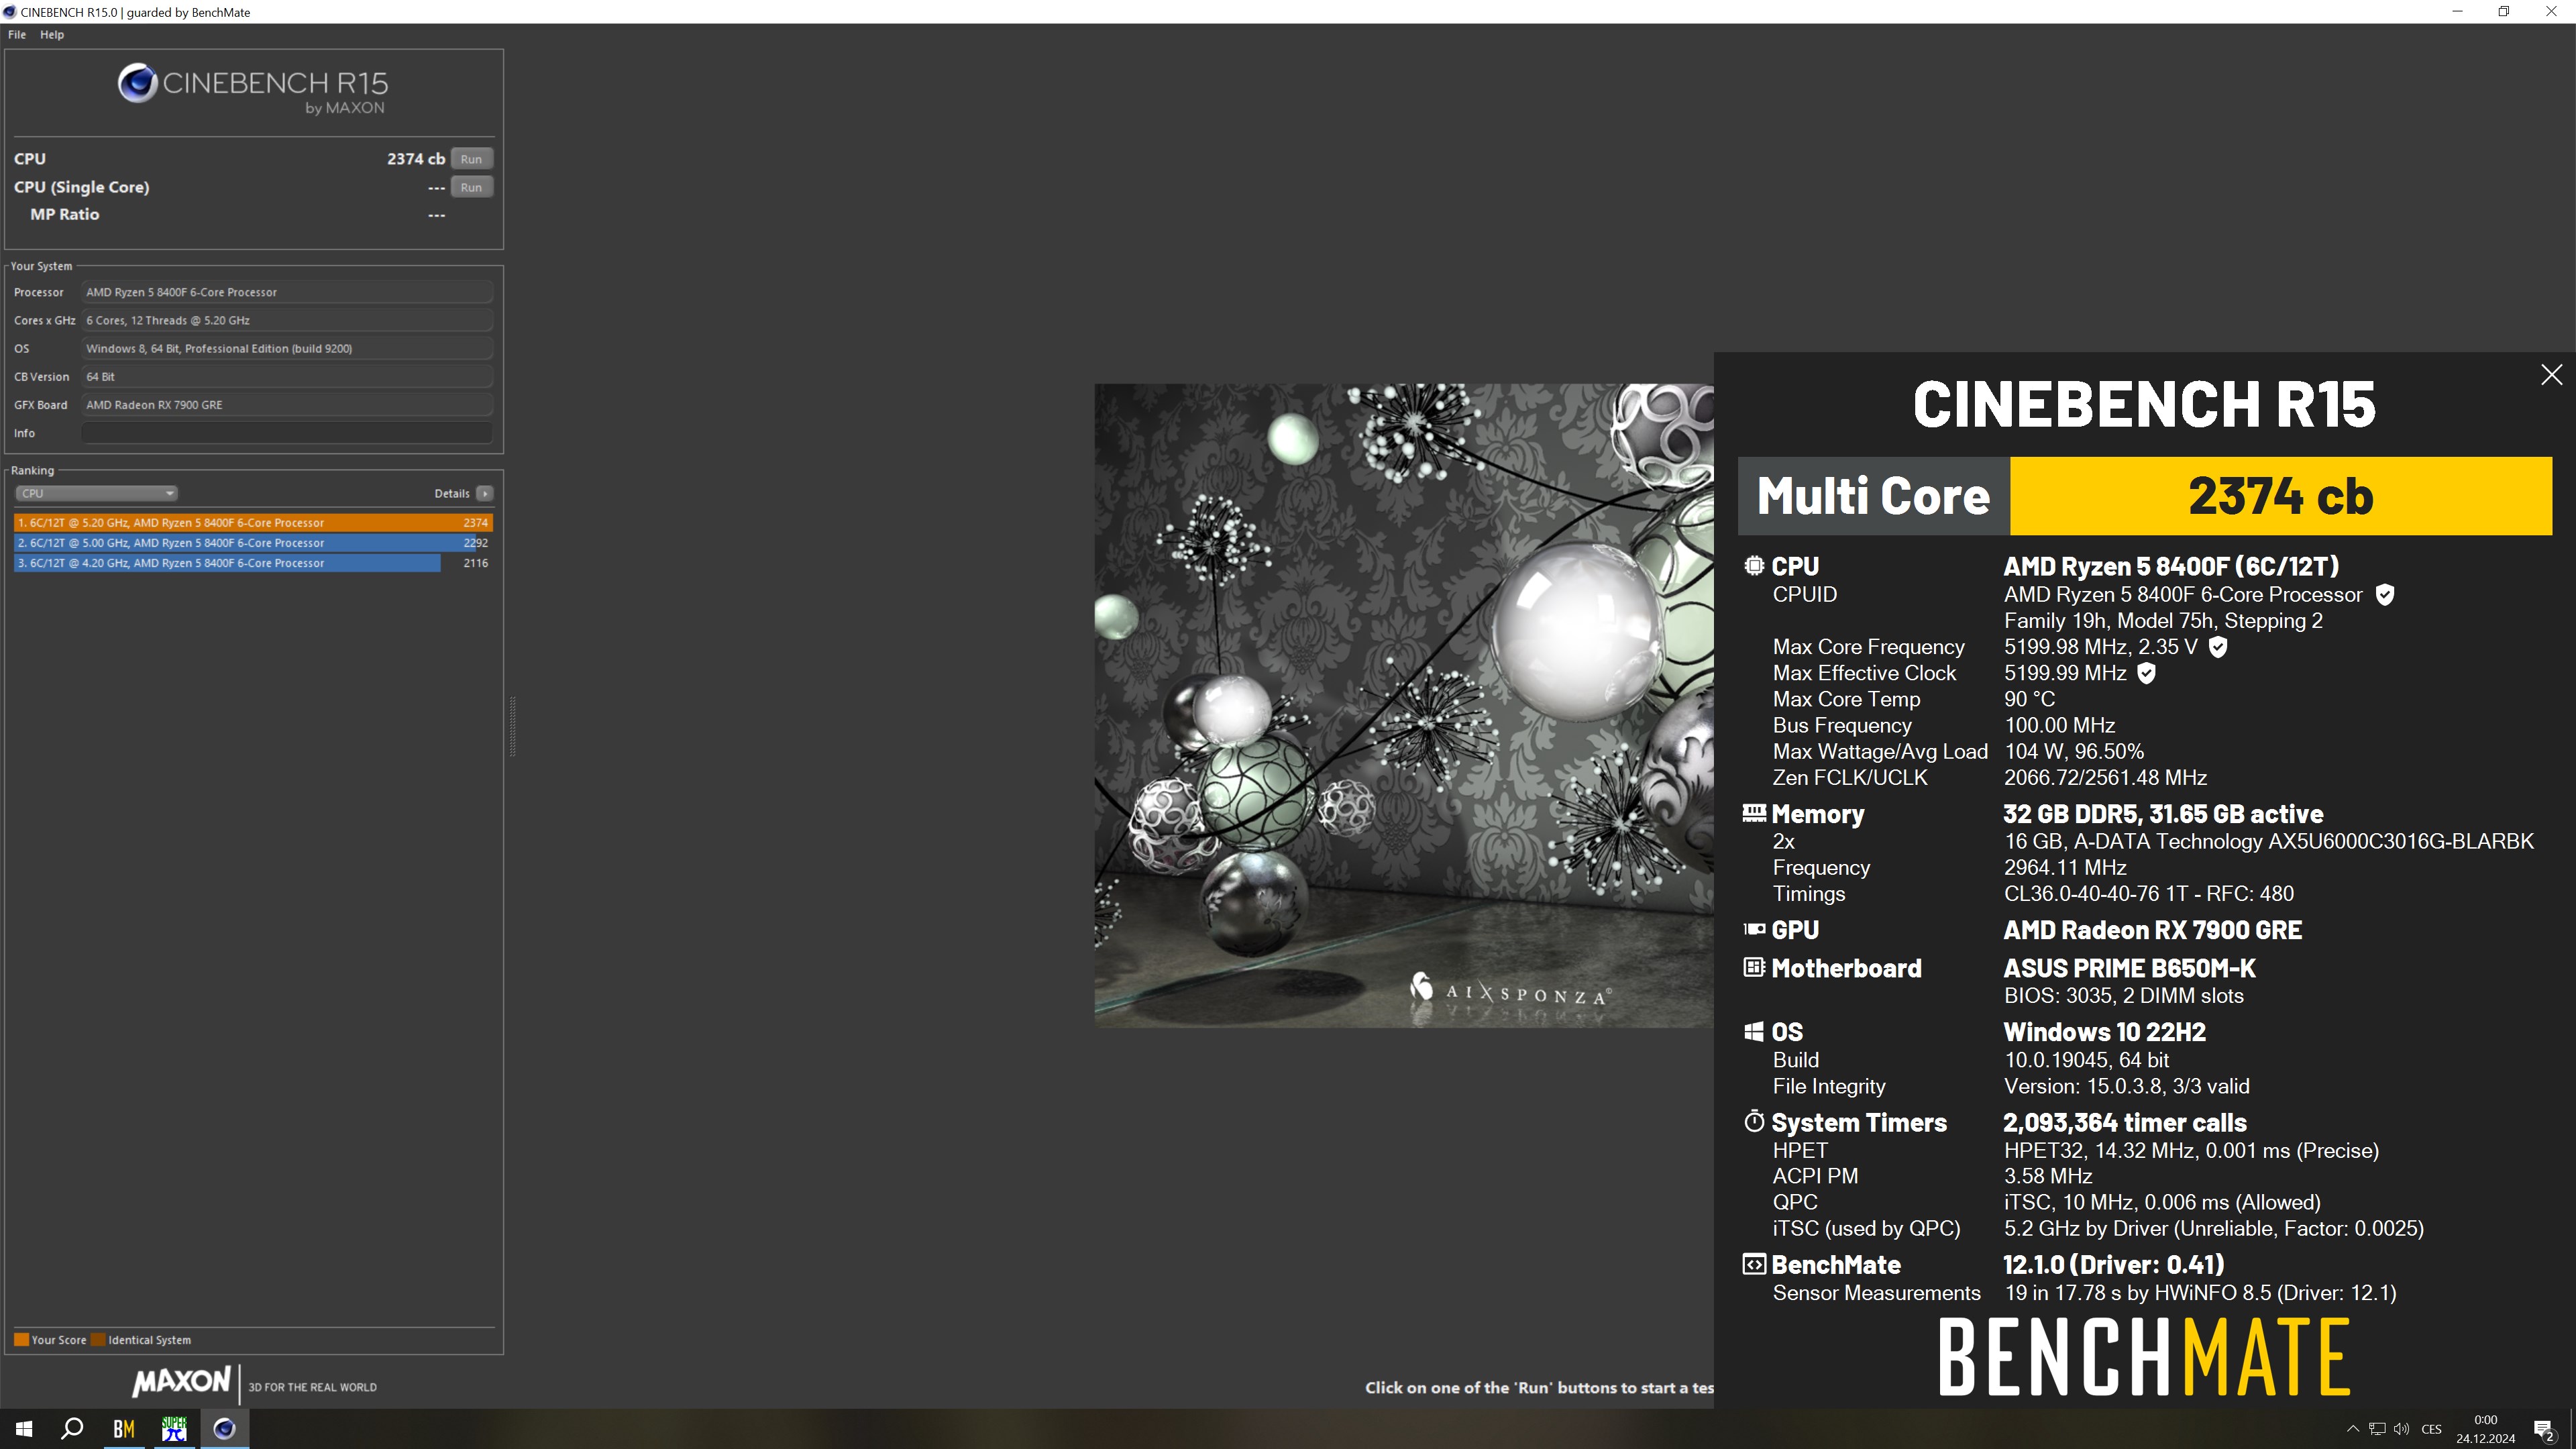Expand ranking Details arrow button
Image resolution: width=2576 pixels, height=1449 pixels.
click(485, 493)
